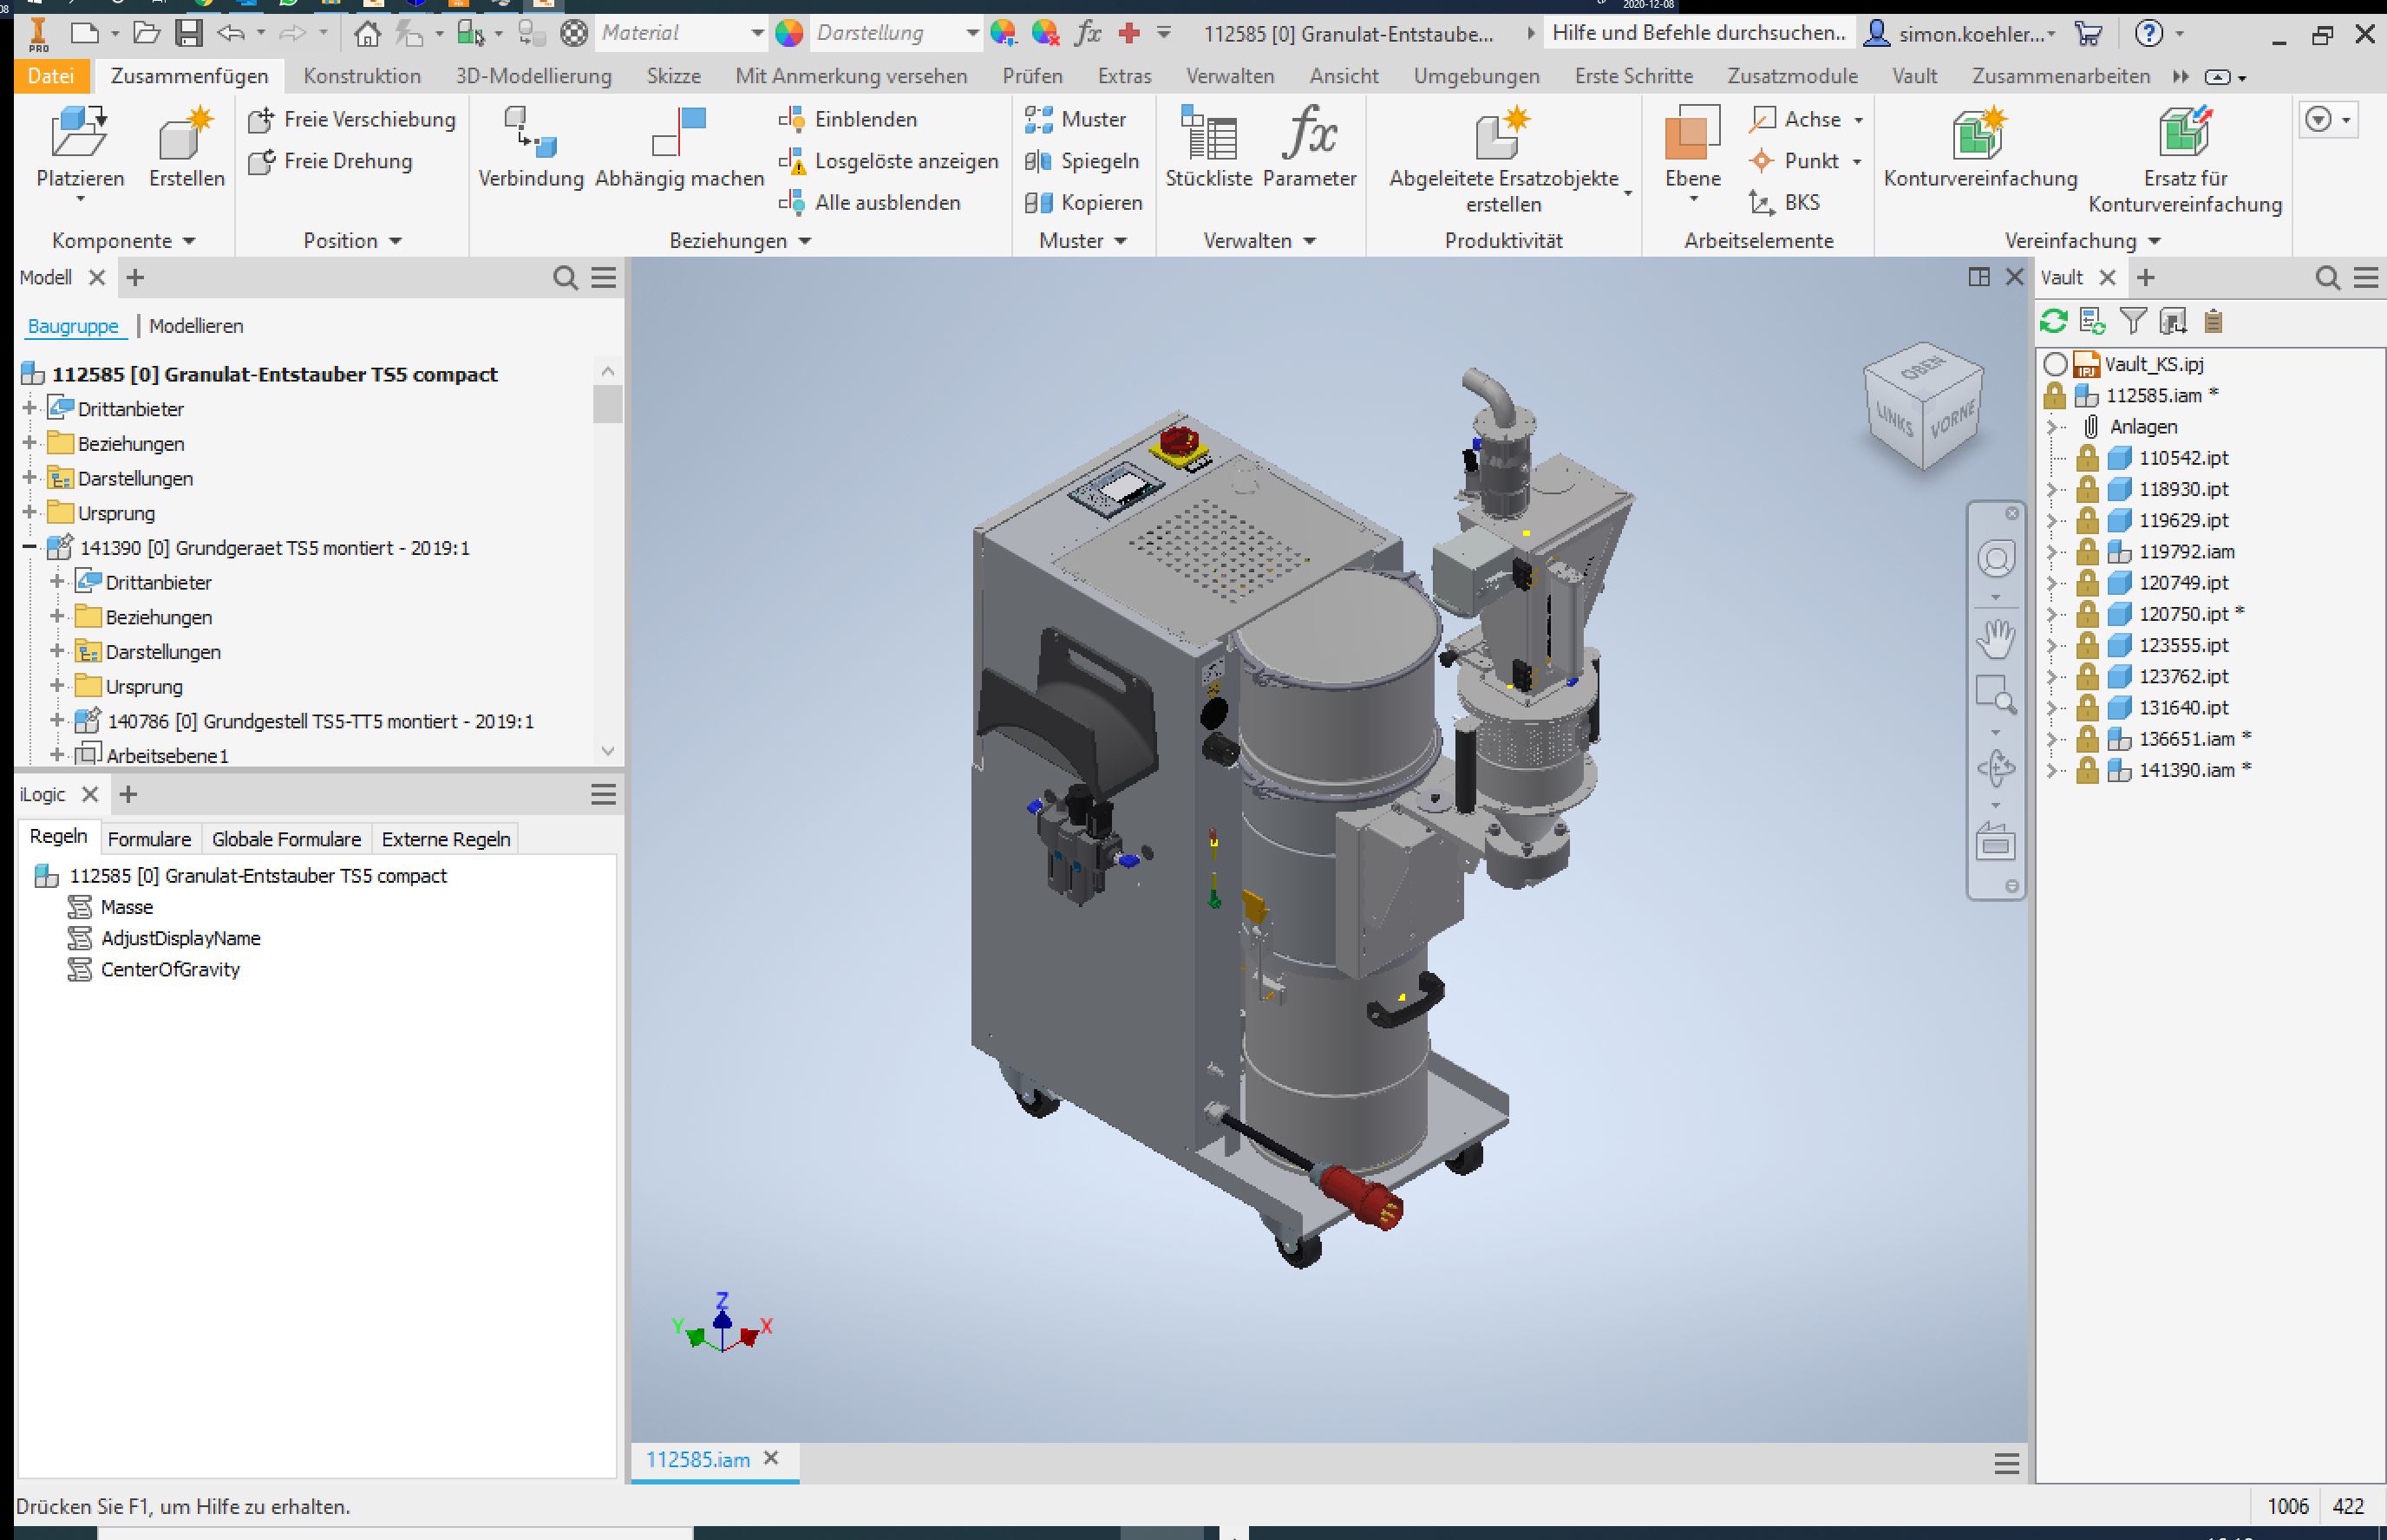Click the Vault refresh icon
Image resolution: width=2387 pixels, height=1540 pixels.
[x=2053, y=321]
